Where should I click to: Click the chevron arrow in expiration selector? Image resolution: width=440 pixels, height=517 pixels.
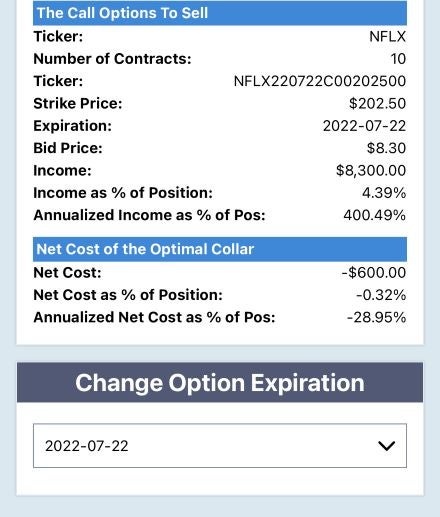(x=386, y=446)
